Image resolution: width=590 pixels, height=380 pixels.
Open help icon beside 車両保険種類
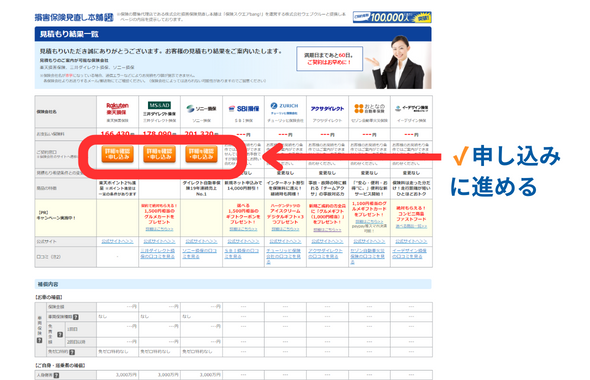76,317
